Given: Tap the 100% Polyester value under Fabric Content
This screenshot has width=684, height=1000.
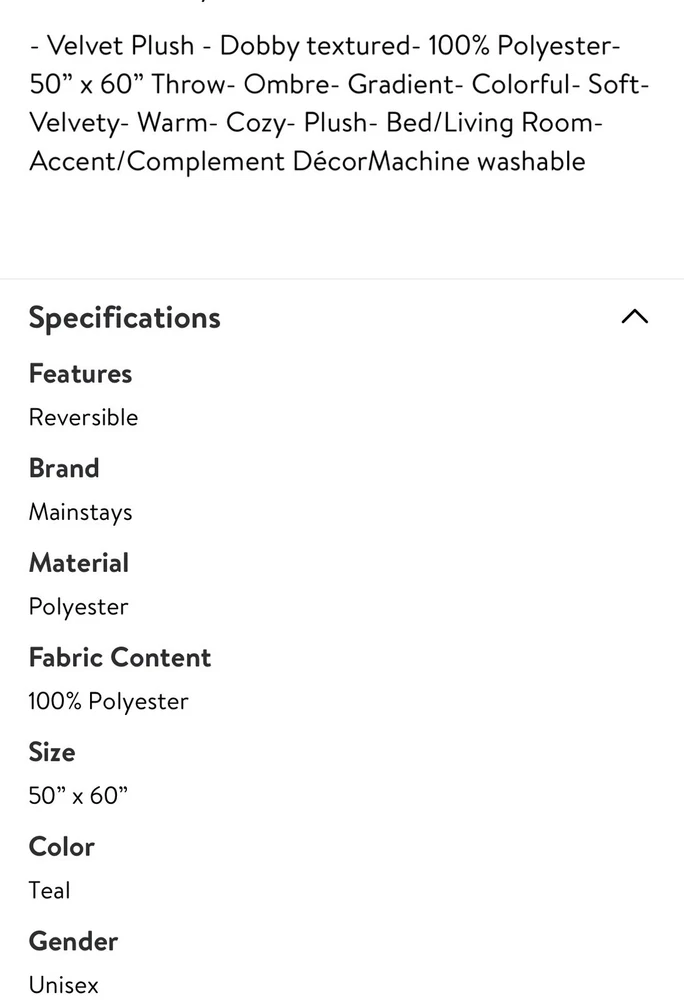Looking at the screenshot, I should (x=108, y=701).
